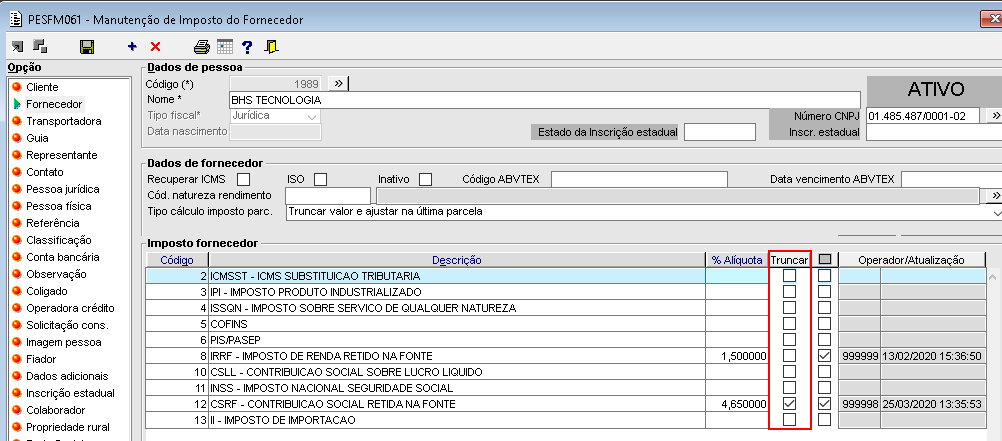Click the arrow shortcut icon in toolbar
The width and height of the screenshot is (1002, 441).
pos(17,47)
